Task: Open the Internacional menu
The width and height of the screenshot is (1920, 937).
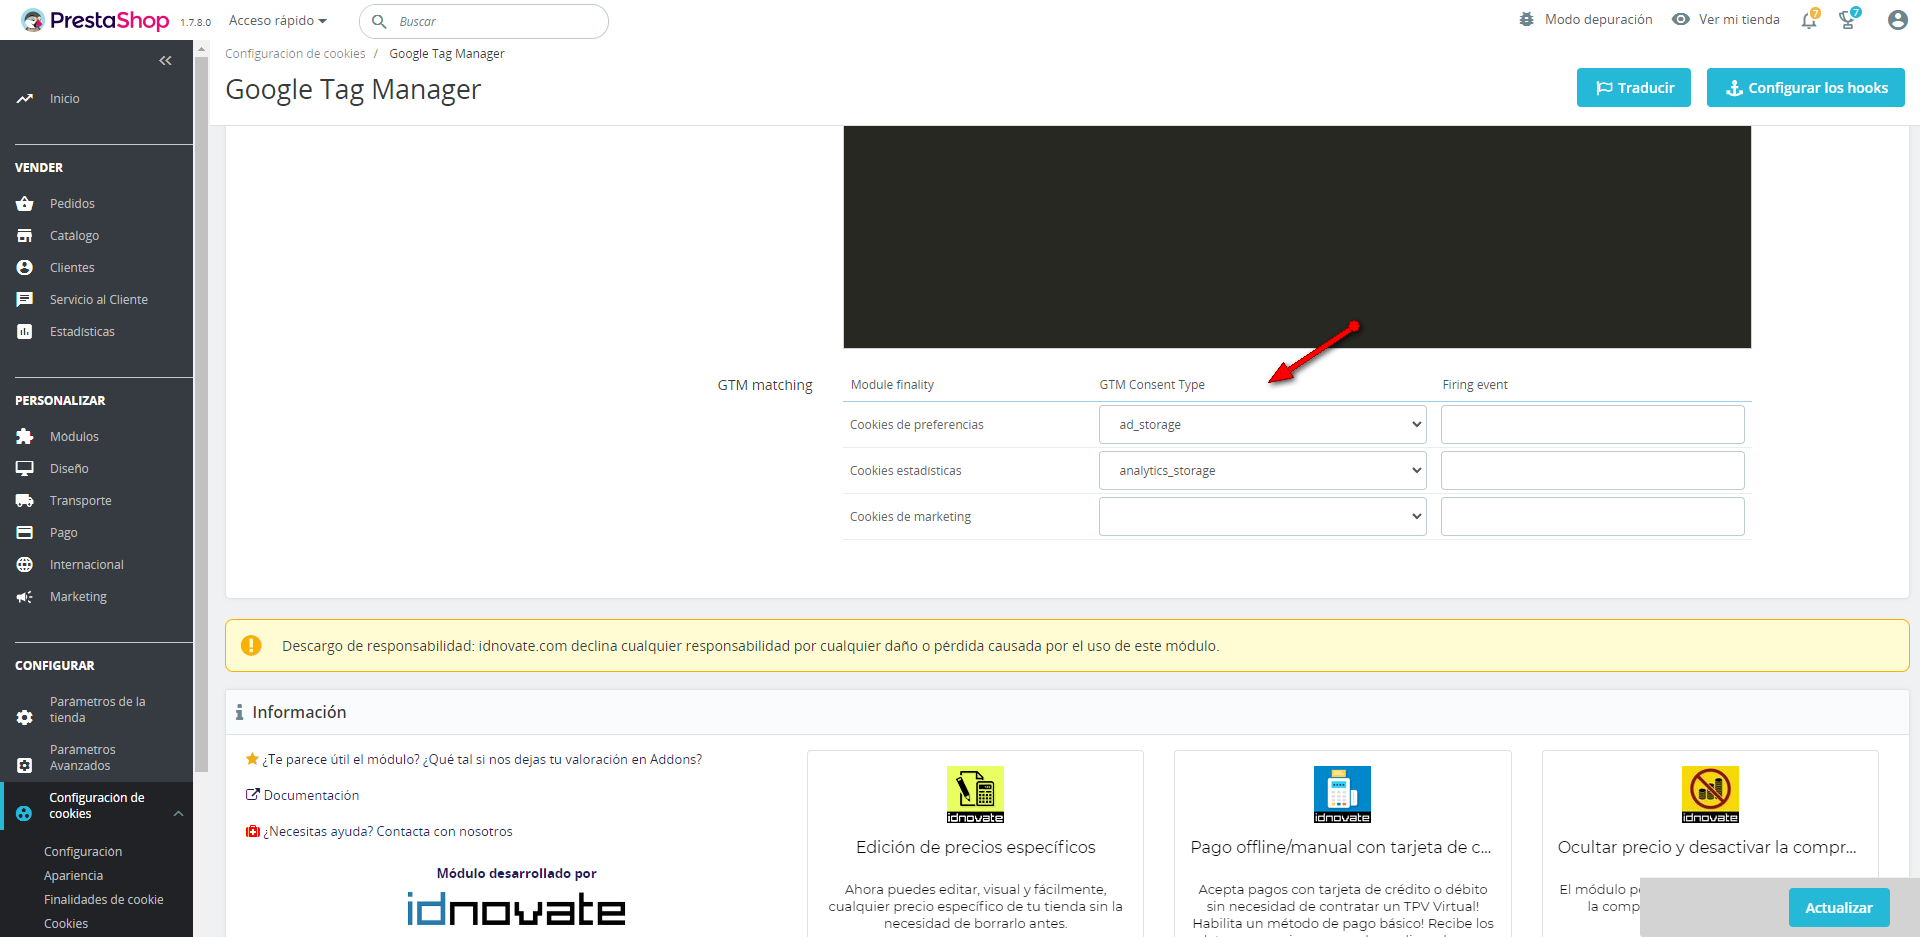Action: click(87, 565)
